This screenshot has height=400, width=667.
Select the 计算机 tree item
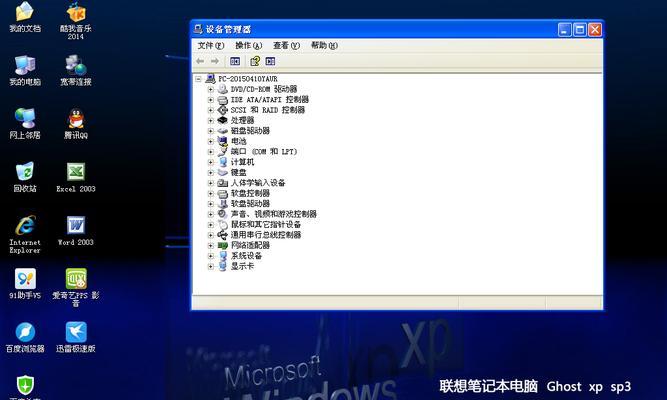click(x=242, y=162)
